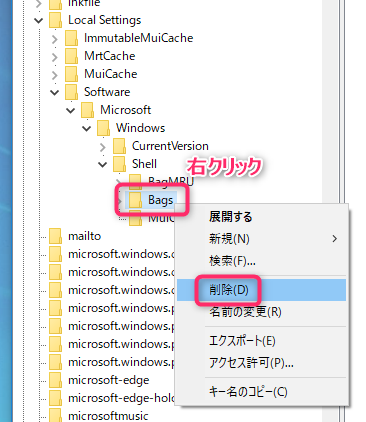This screenshot has height=422, width=366.
Task: Click the MrtCache folder icon
Action: point(71,56)
